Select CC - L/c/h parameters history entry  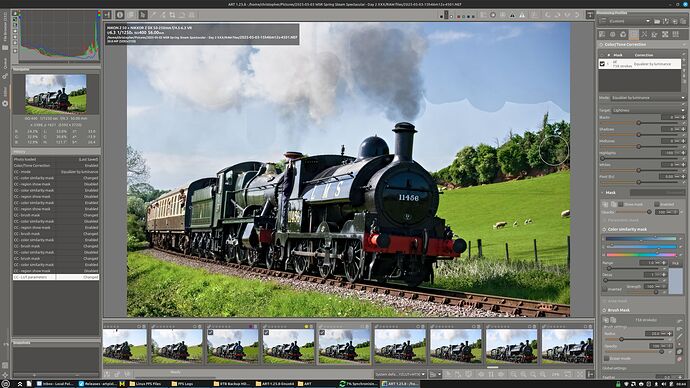[x=56, y=277]
